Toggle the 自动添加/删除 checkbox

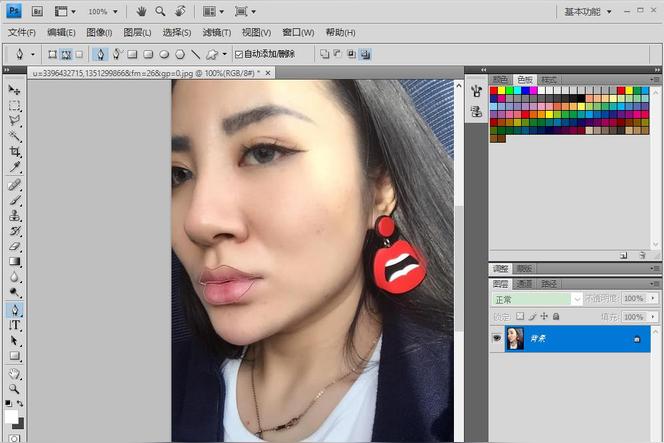click(x=238, y=54)
